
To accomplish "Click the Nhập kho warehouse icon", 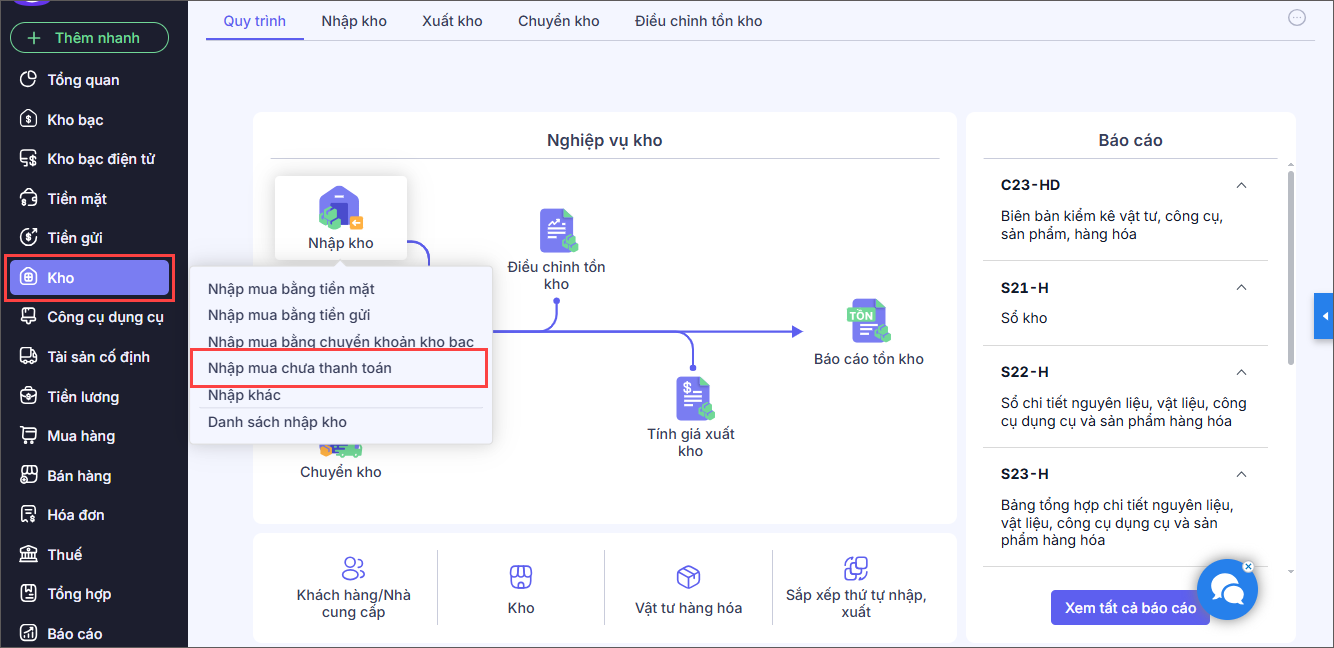I will click(x=340, y=208).
